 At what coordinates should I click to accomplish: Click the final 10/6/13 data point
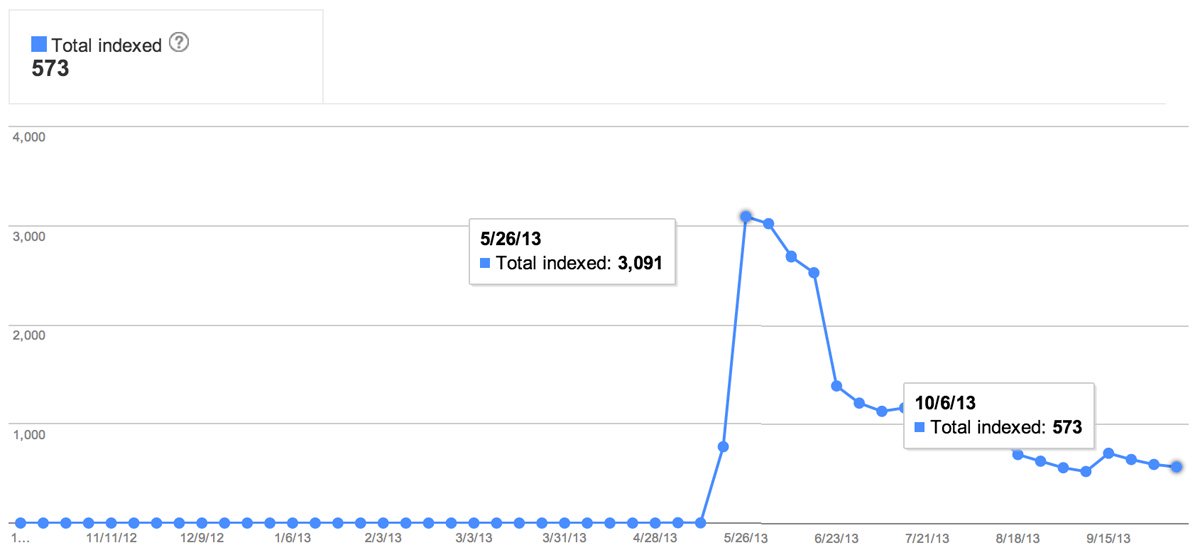tap(1177, 467)
